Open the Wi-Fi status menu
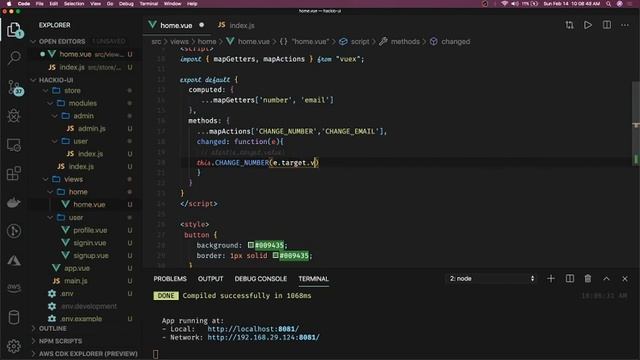Screen dimensions: 640x360 tap(505, 4)
